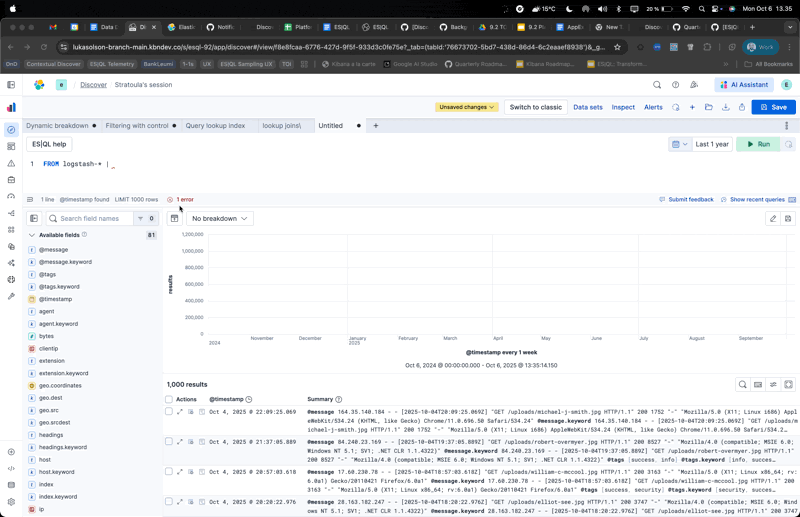The image size is (800, 517).
Task: Click the Inspect link
Action: coord(623,107)
